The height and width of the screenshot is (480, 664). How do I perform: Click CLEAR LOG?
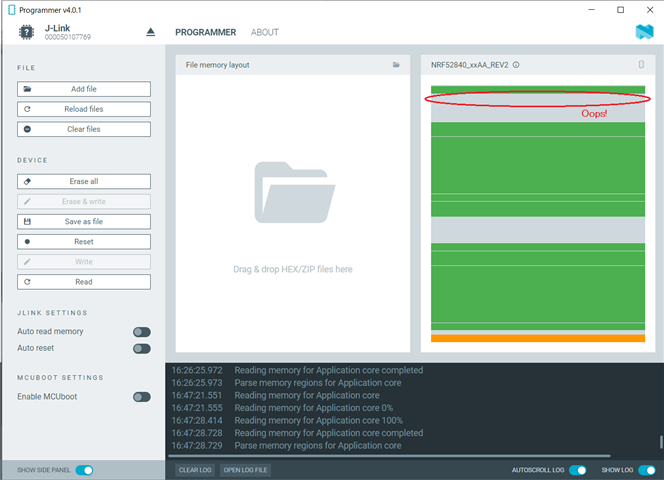(x=195, y=470)
